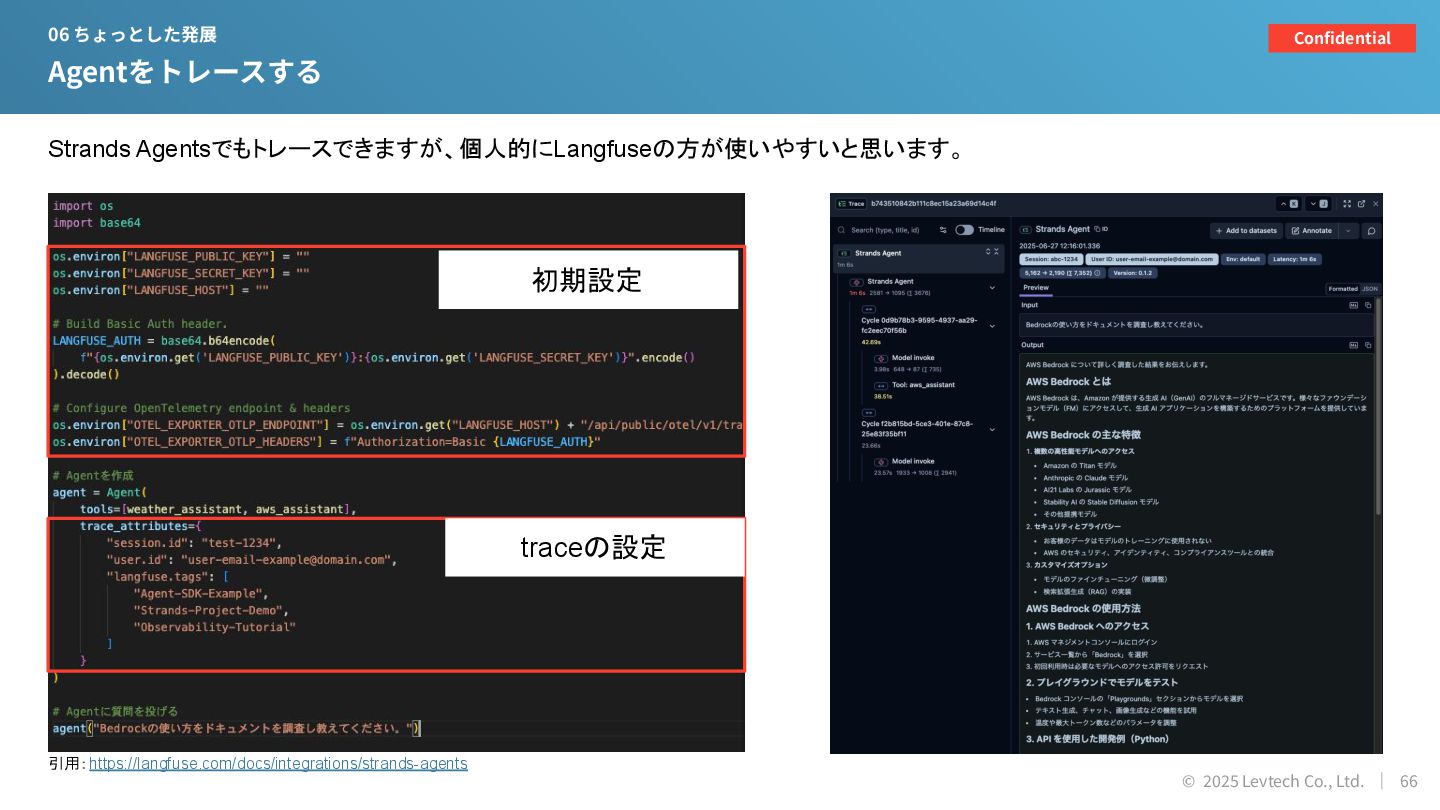The width and height of the screenshot is (1440, 810).
Task: Click the traceの設定 label box
Action: click(x=594, y=547)
